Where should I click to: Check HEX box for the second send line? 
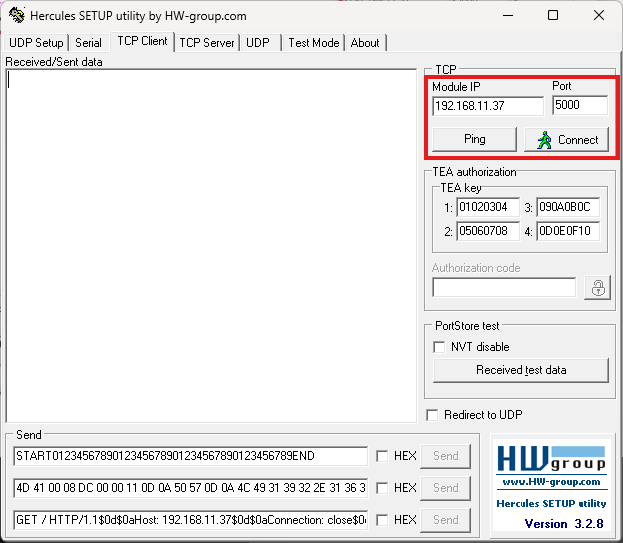[x=382, y=488]
